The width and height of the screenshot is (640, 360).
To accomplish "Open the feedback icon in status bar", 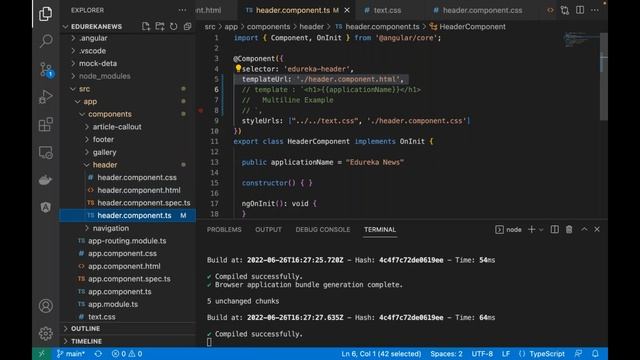I will click(x=578, y=353).
